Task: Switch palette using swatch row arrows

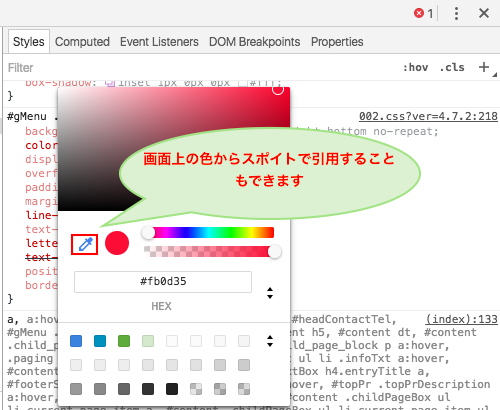Action: [x=270, y=341]
